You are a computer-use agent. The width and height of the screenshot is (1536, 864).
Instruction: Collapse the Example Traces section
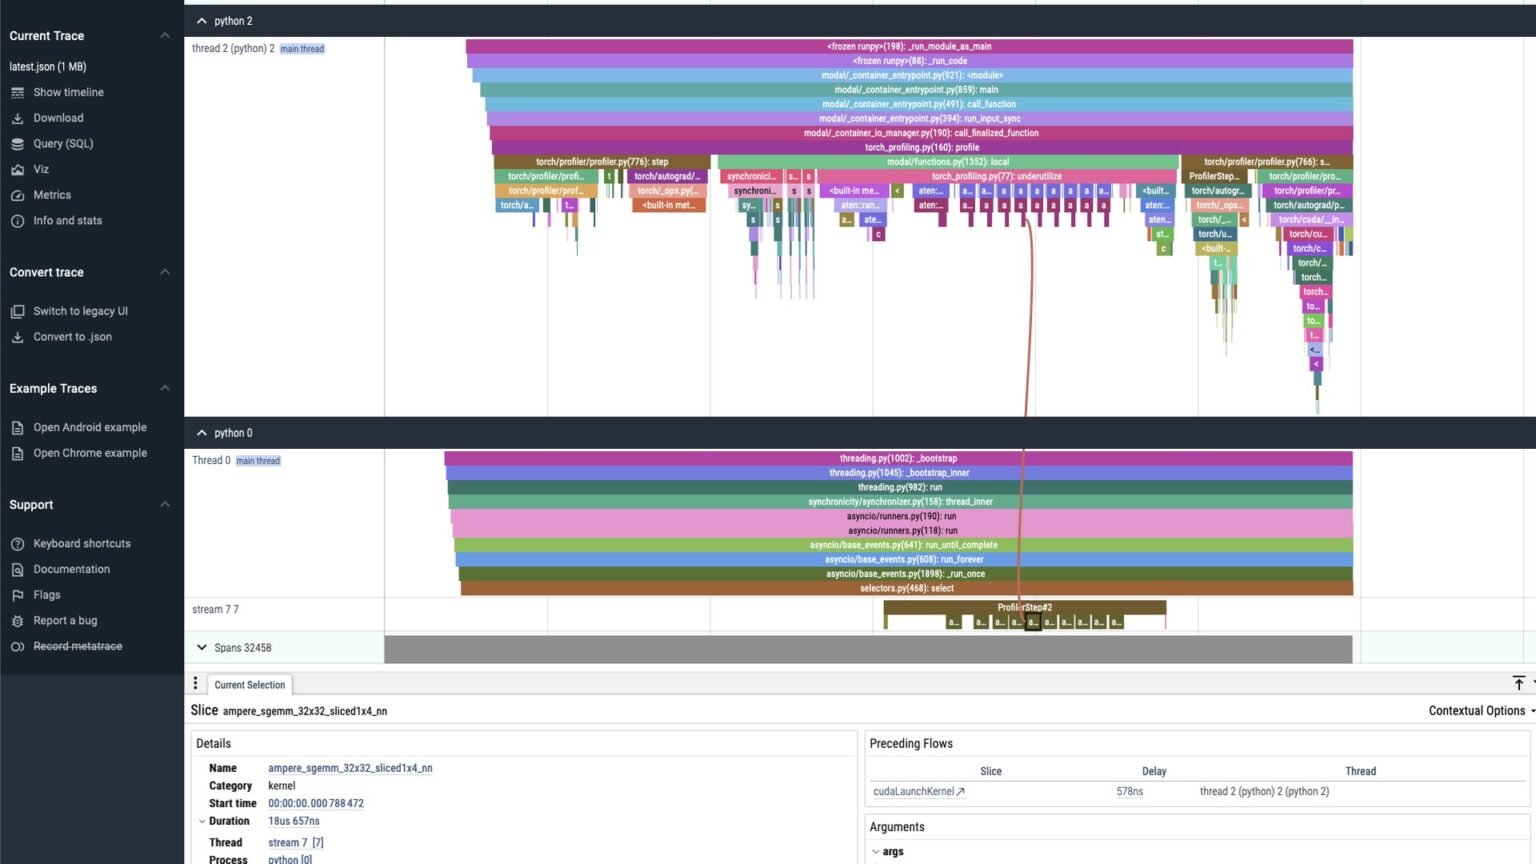165,388
